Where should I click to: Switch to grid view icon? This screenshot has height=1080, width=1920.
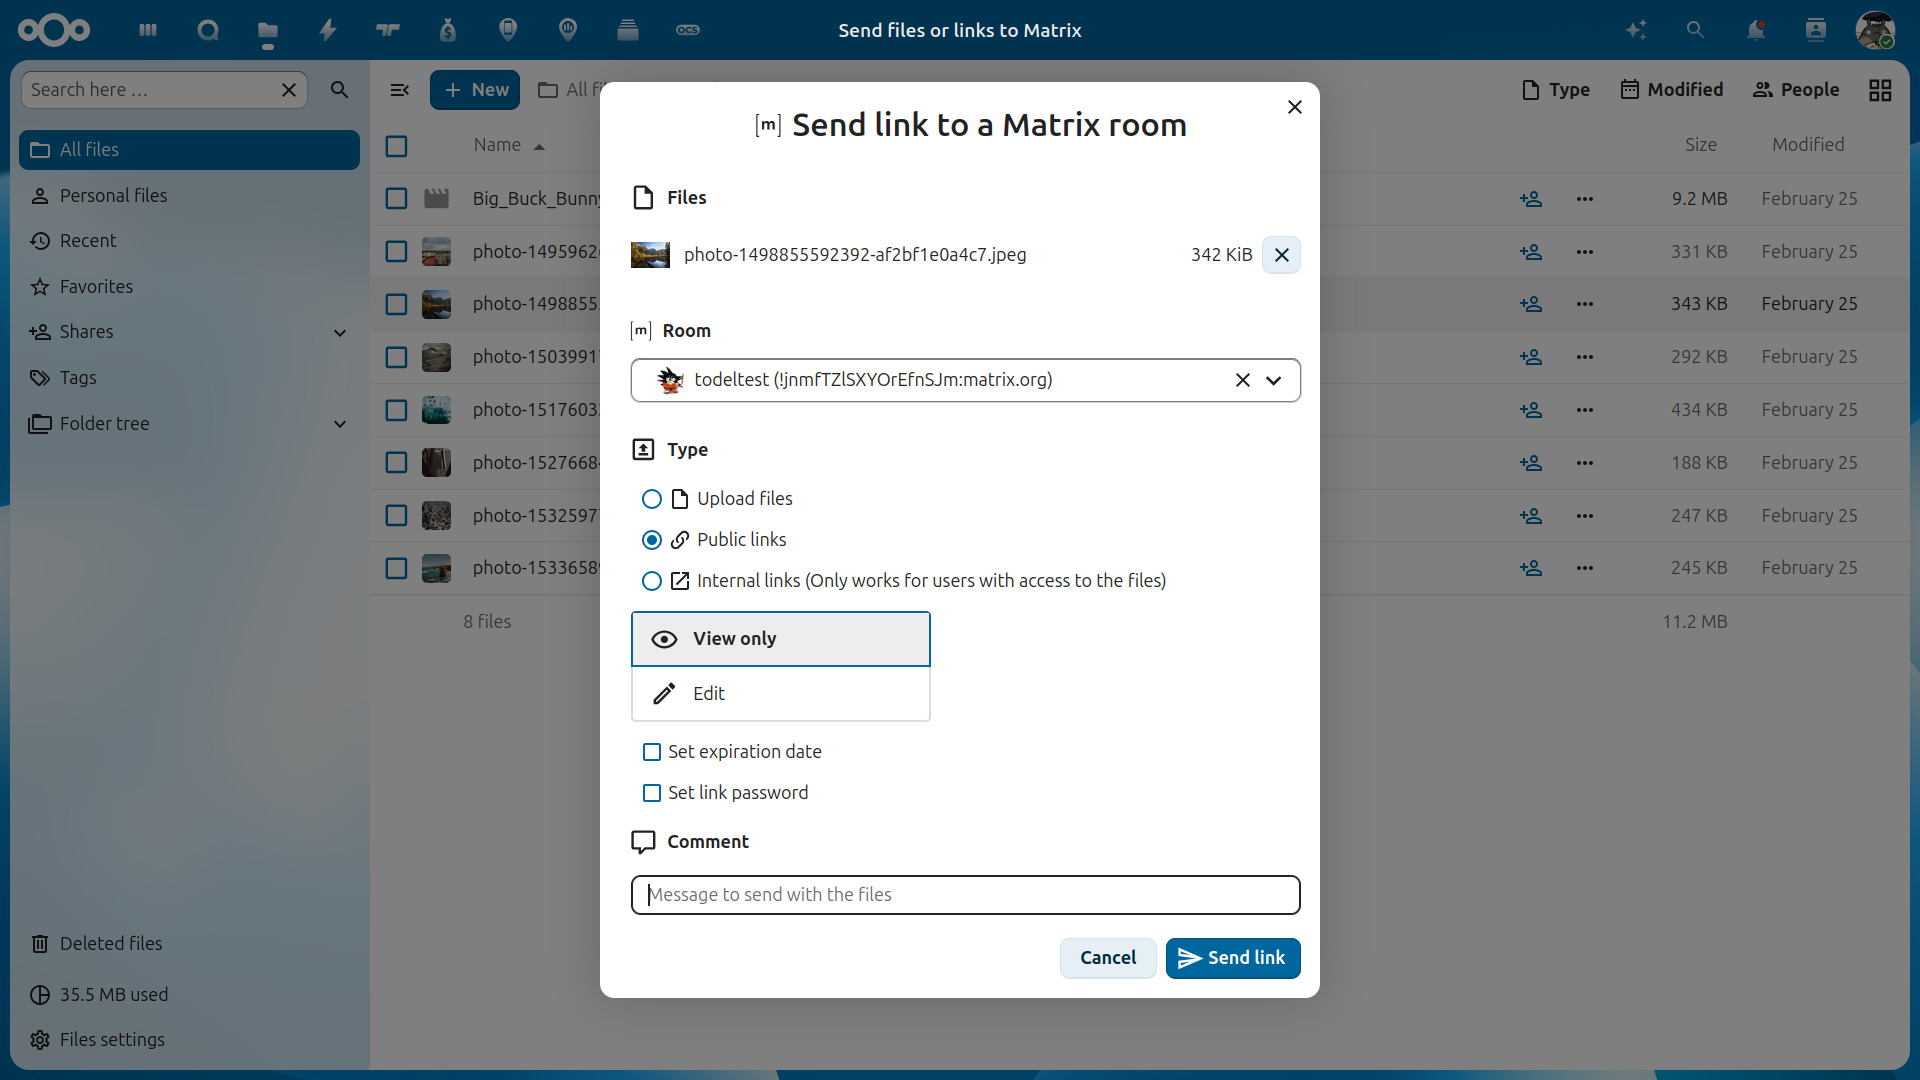1880,90
